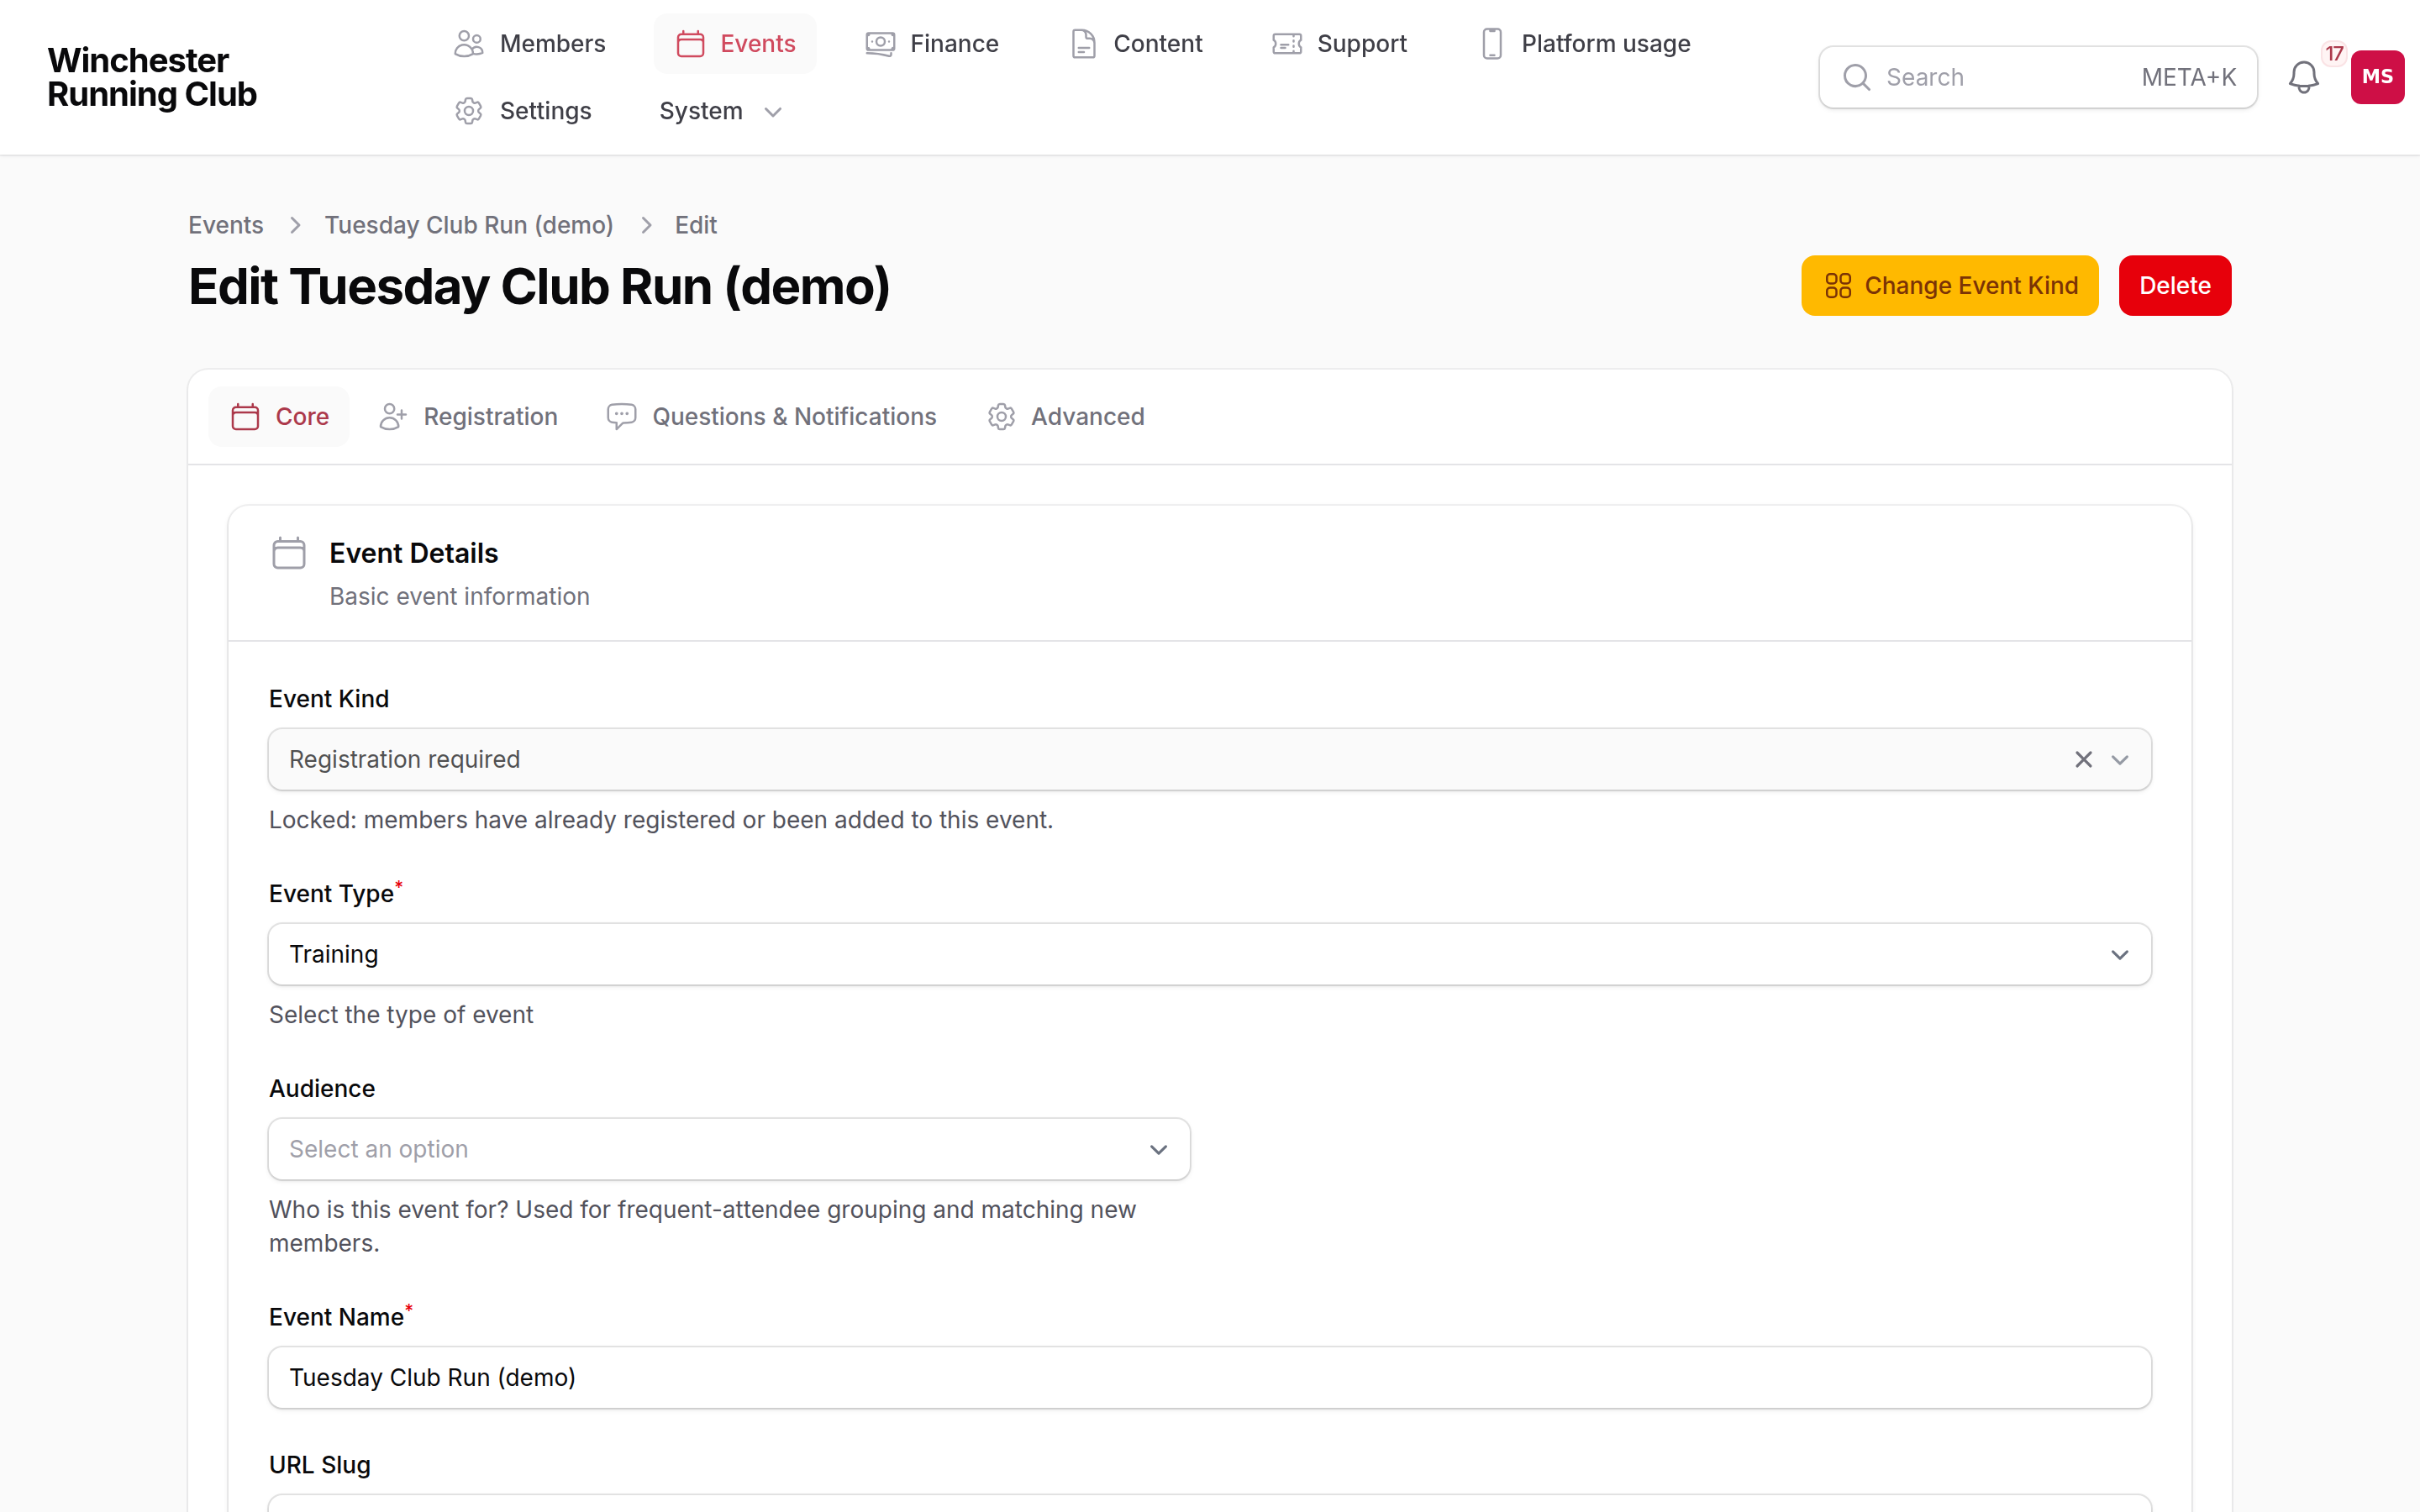Clear Event Kind with the X icon

pos(2083,760)
